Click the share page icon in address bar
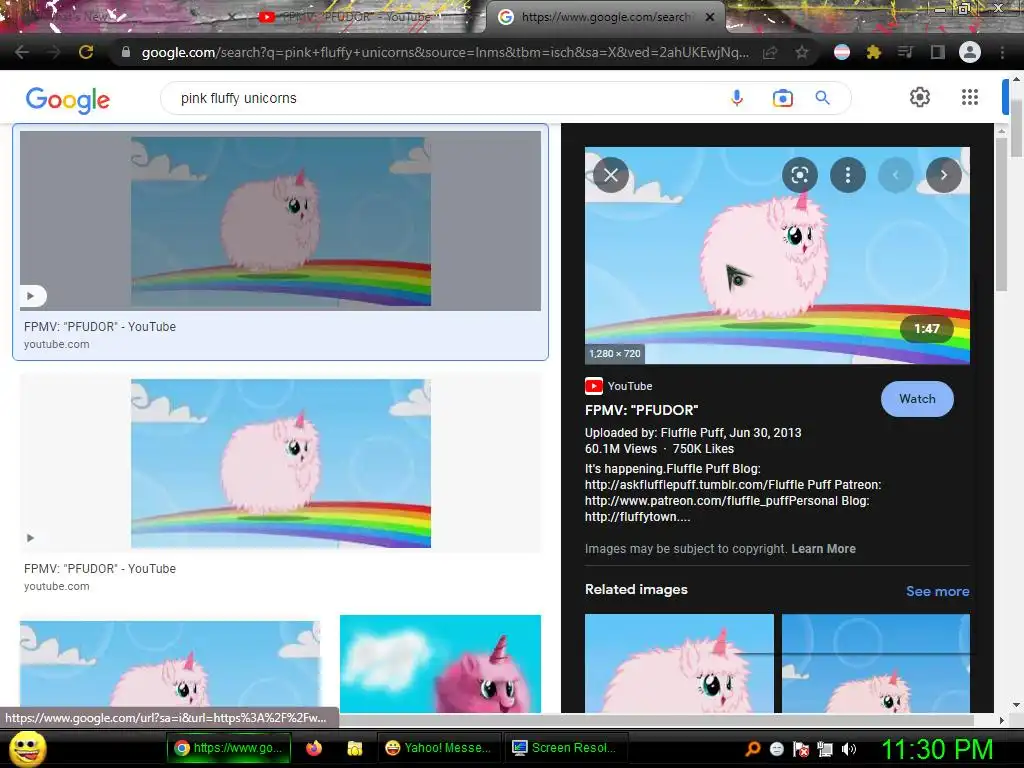 tap(770, 52)
